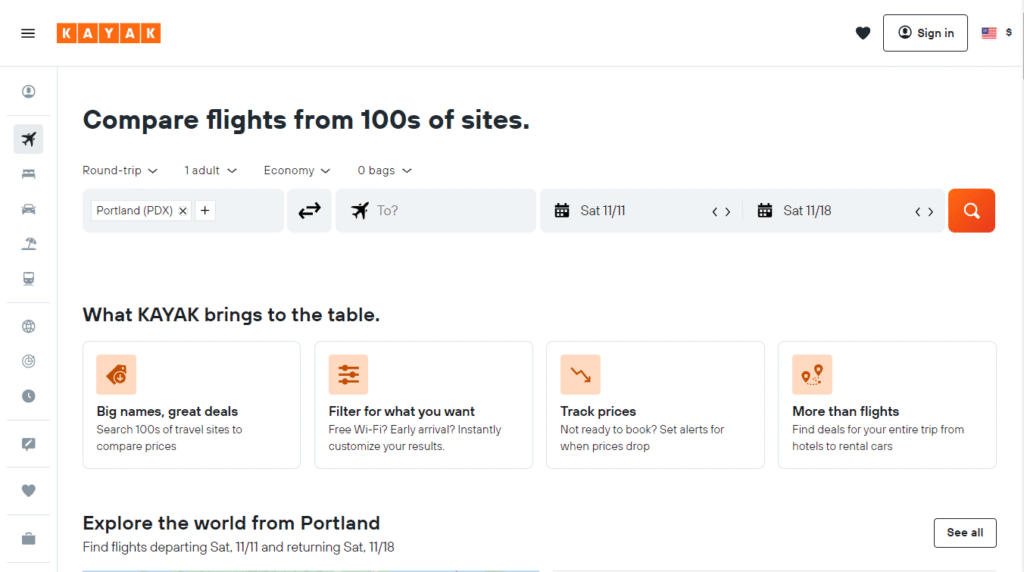1024x572 pixels.
Task: Expand the Round-trip type dropdown
Action: point(120,171)
